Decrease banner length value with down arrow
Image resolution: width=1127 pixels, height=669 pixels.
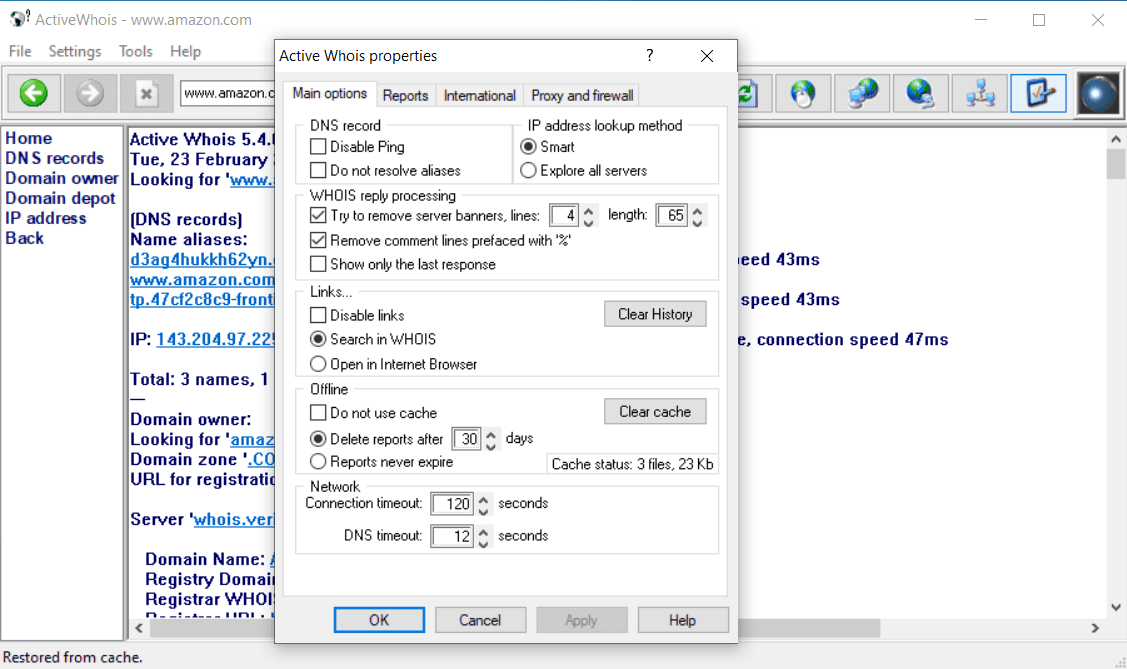(x=697, y=222)
